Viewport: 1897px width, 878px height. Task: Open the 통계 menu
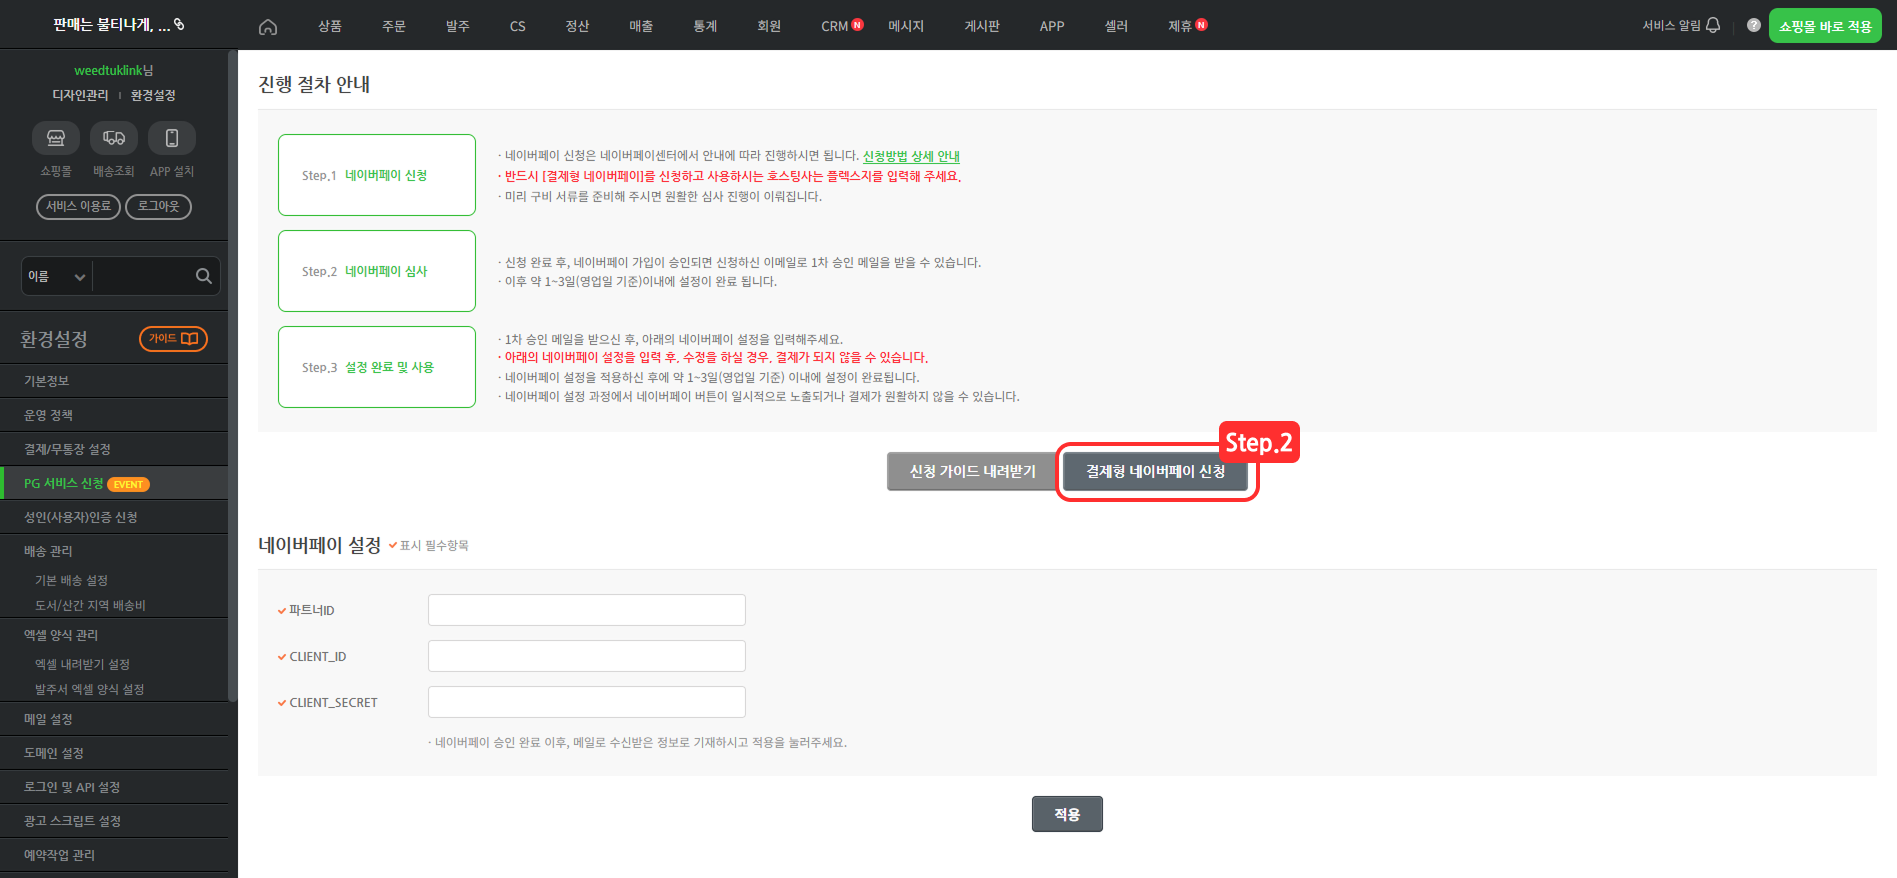point(705,26)
